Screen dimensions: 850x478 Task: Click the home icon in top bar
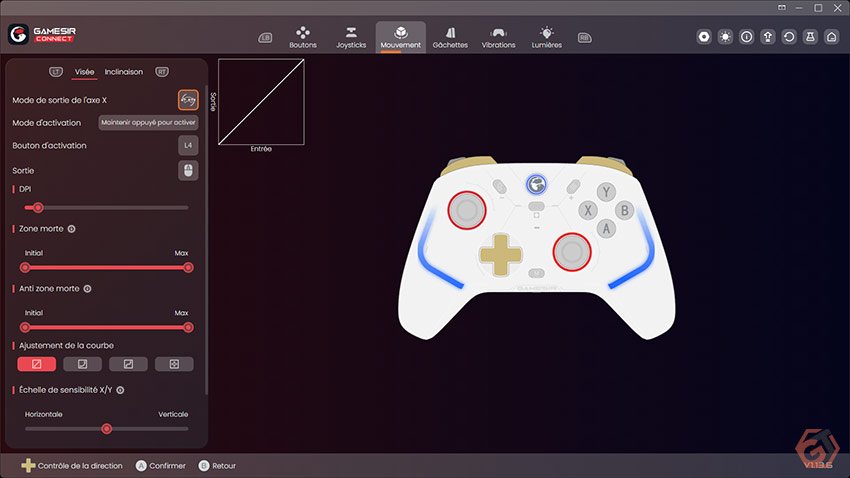(832, 37)
